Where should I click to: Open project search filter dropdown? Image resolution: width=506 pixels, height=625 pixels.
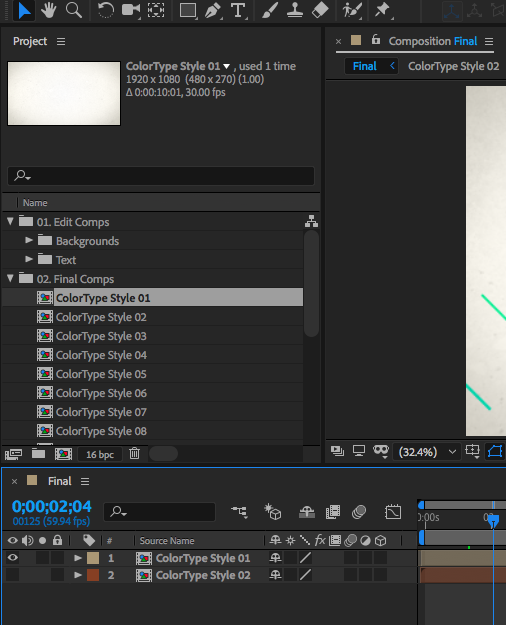[x=22, y=176]
